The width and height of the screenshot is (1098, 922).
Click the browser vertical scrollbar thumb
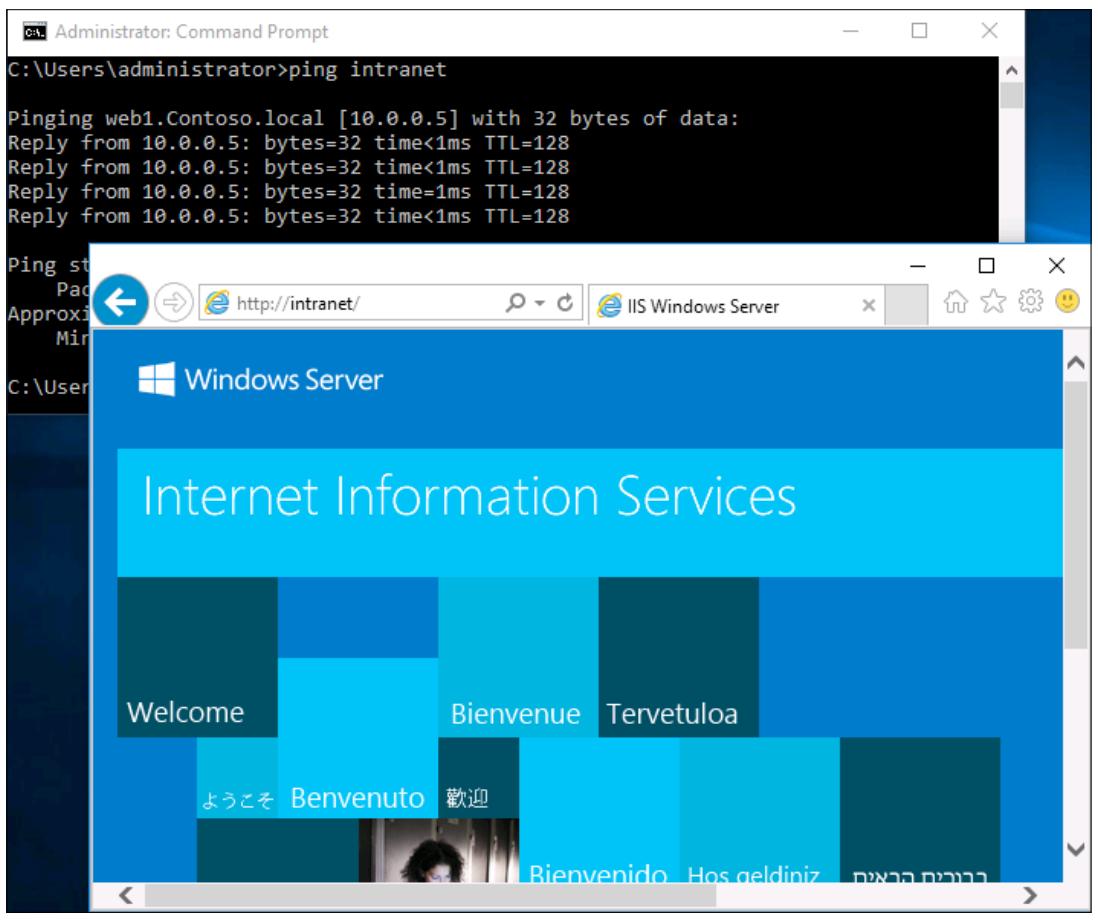(1076, 515)
